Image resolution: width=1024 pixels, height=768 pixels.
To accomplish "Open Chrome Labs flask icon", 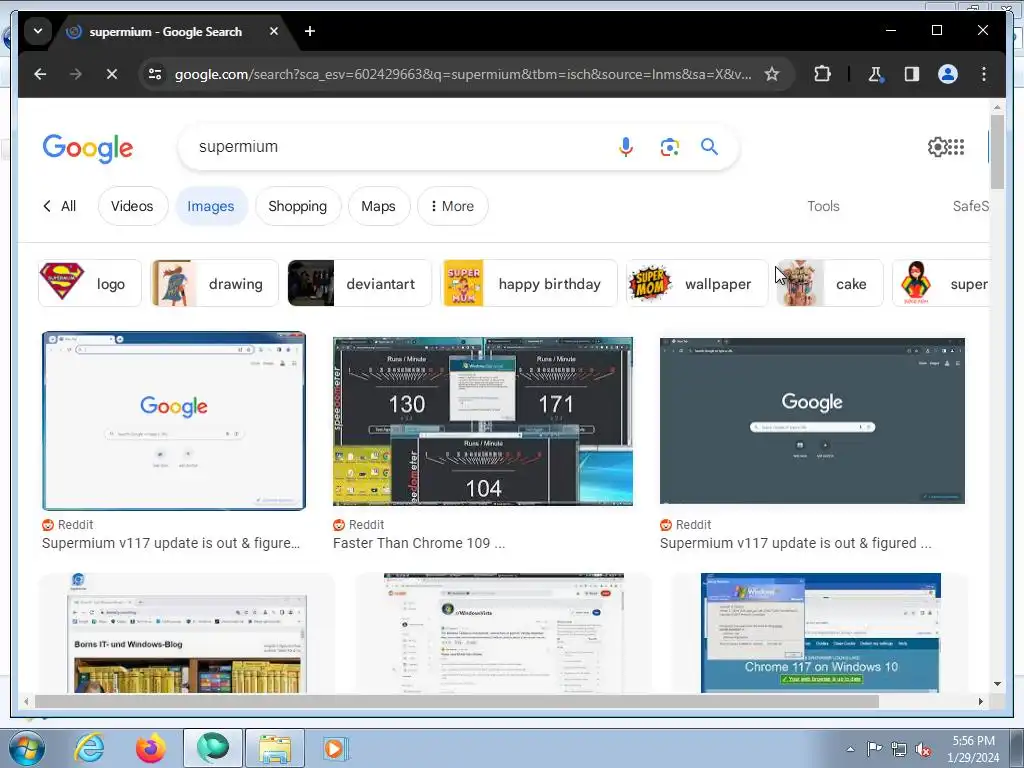I will pos(876,74).
